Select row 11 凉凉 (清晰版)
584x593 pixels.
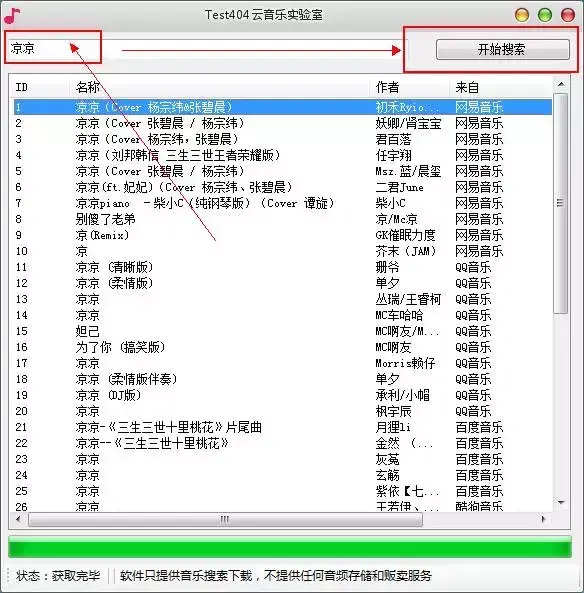(283, 267)
